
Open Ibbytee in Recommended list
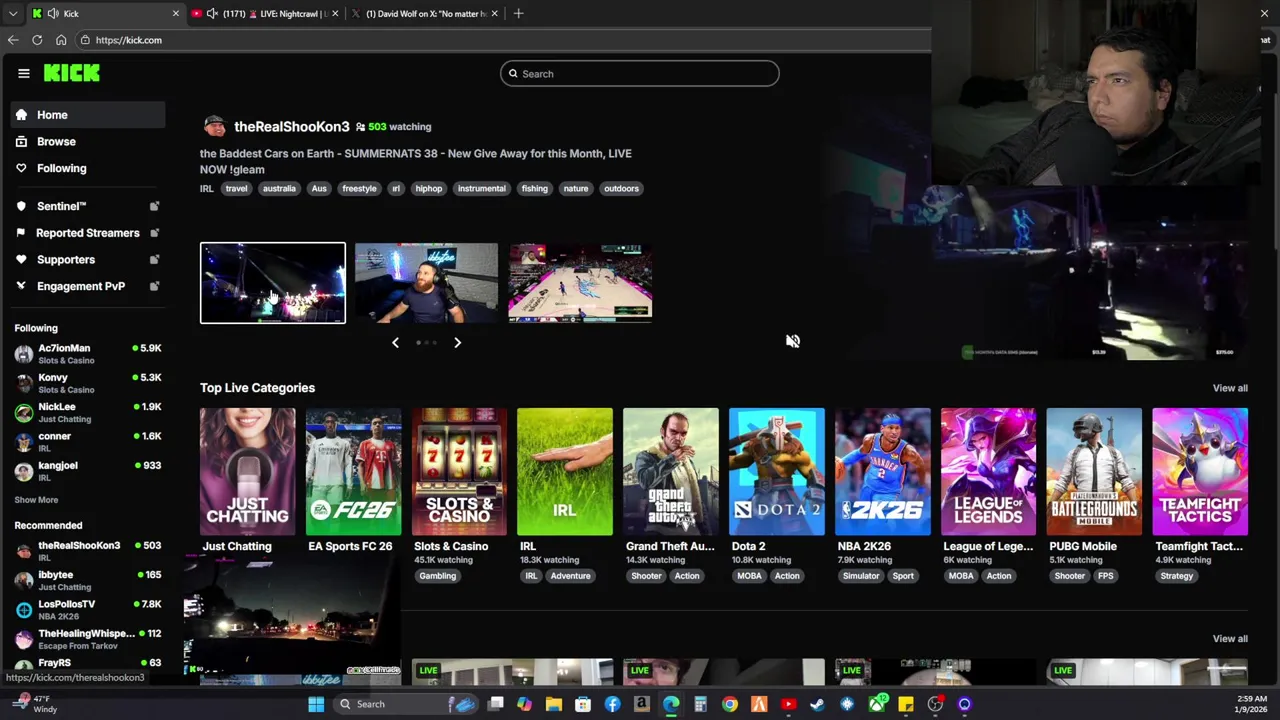[x=88, y=580]
